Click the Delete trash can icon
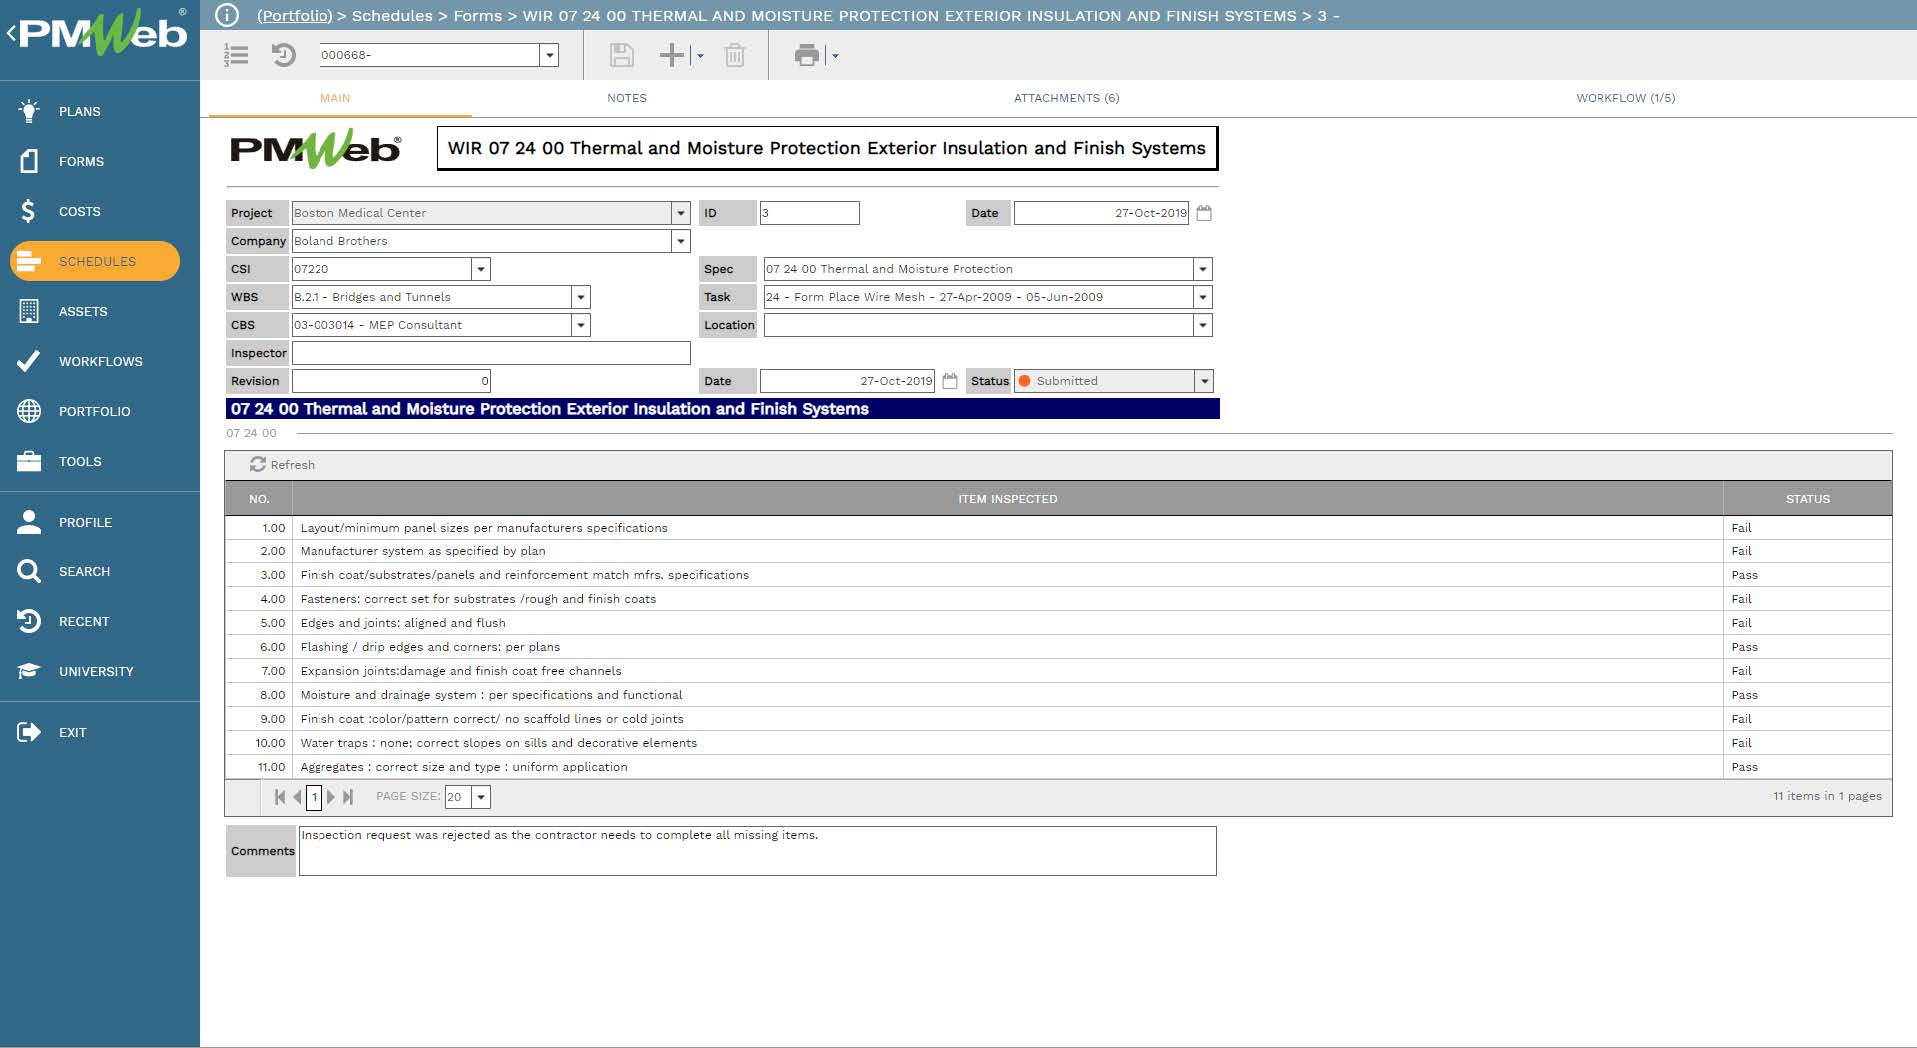1917x1048 pixels. (x=735, y=55)
